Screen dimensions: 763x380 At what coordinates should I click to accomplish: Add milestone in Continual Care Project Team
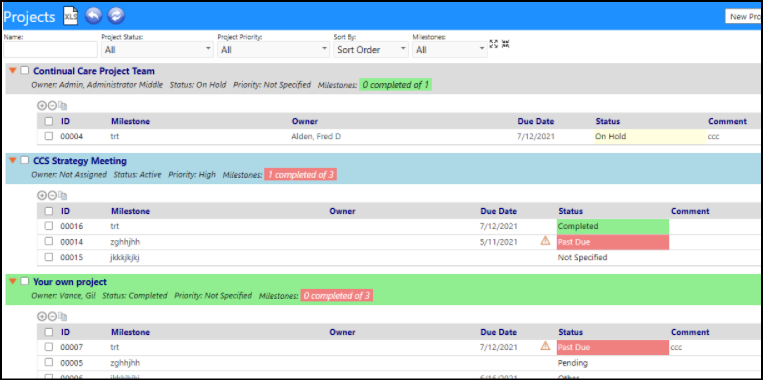tap(42, 106)
